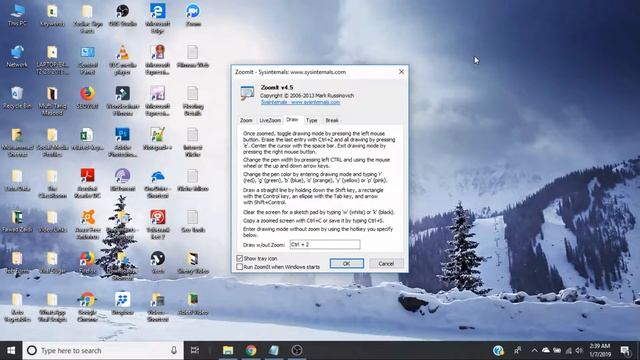Enable Run ZoomIt when Windows starts
This screenshot has height=360, width=640.
click(x=240, y=267)
